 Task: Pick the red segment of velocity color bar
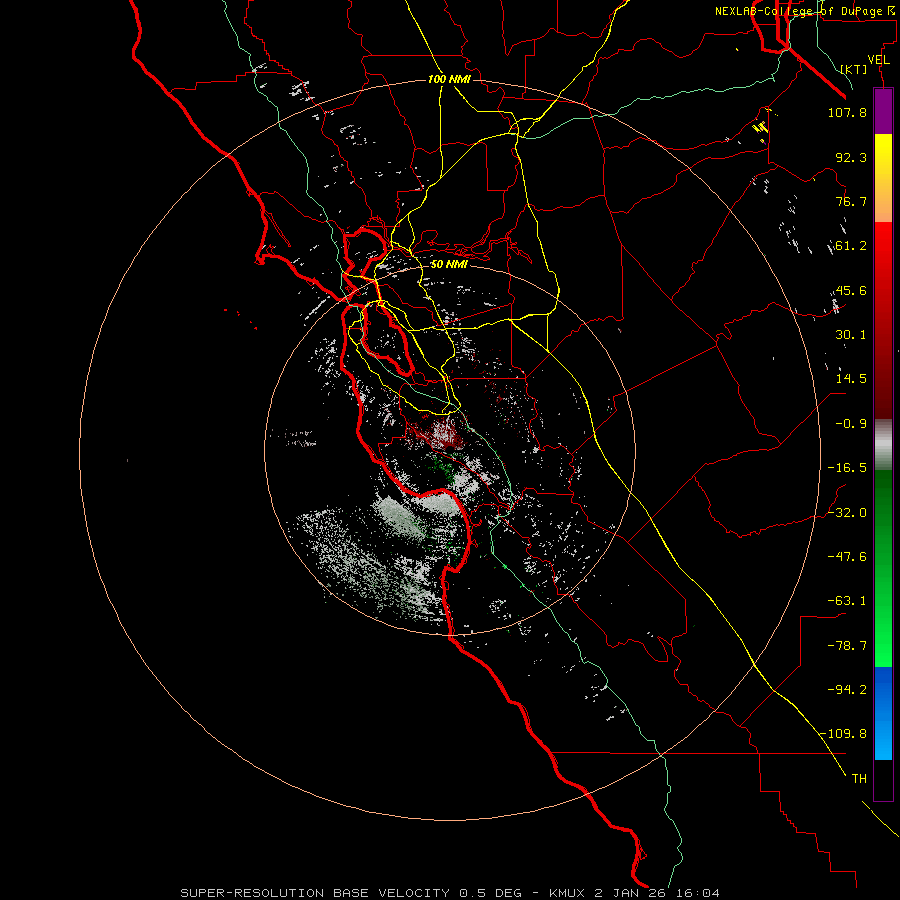(x=883, y=320)
